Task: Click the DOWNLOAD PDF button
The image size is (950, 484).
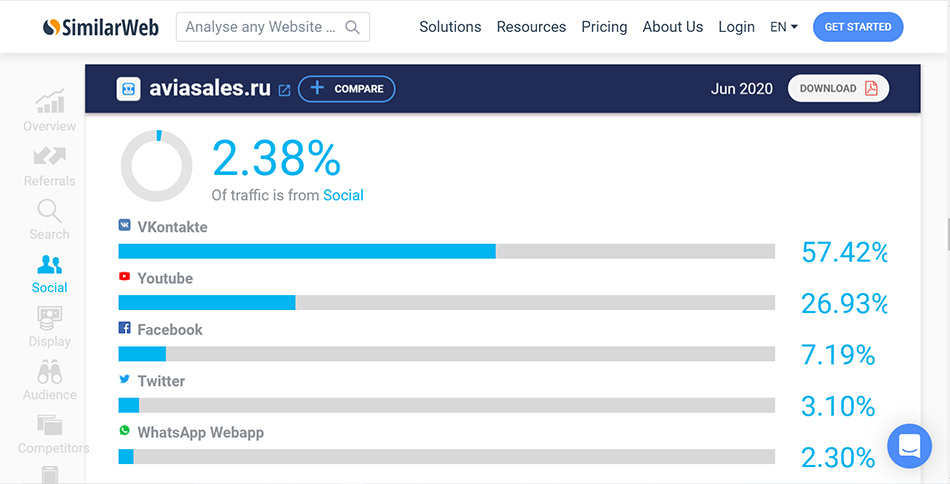Action: (x=839, y=88)
